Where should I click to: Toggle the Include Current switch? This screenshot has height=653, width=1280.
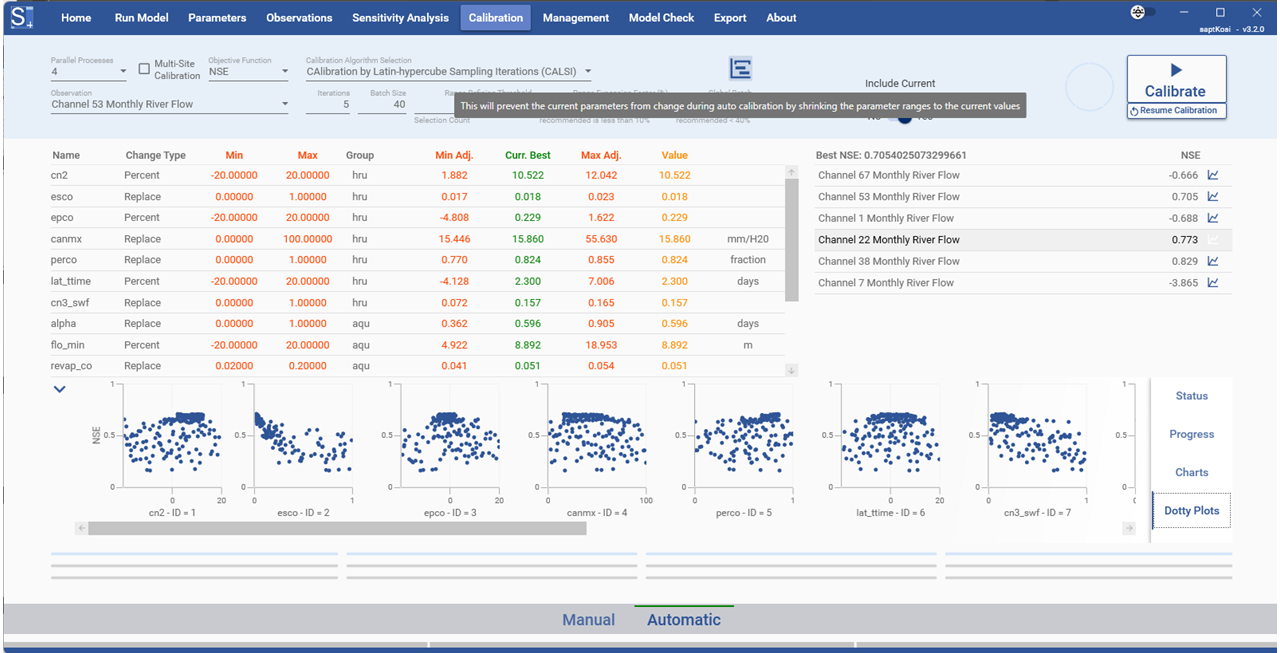904,117
